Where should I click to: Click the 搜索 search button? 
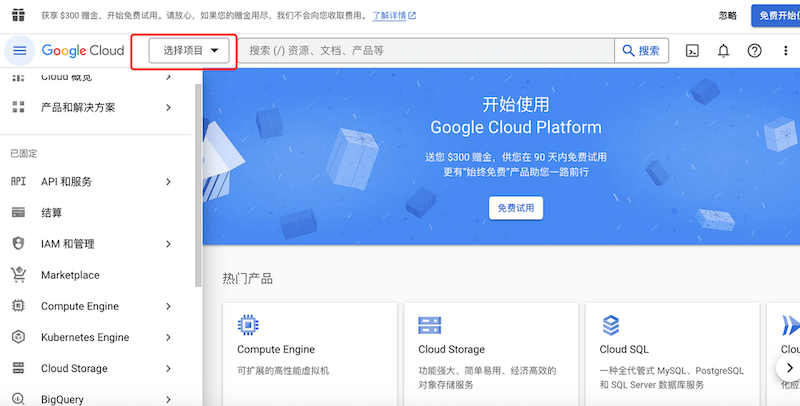click(641, 51)
